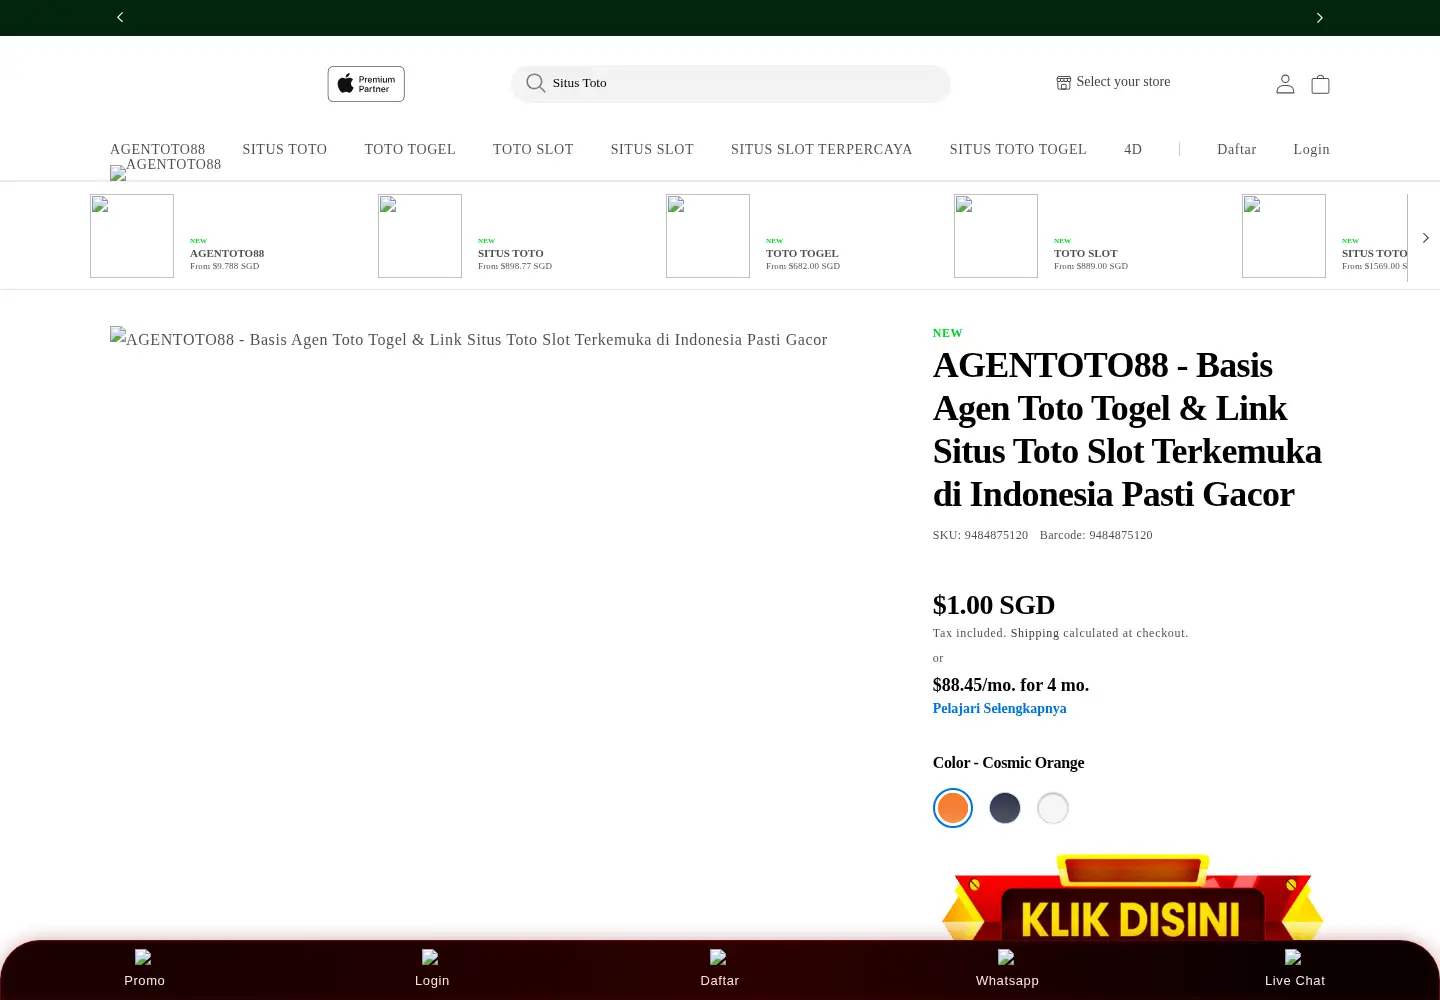1440x1000 pixels.
Task: Follow the Shipping policy link
Action: coord(1035,633)
